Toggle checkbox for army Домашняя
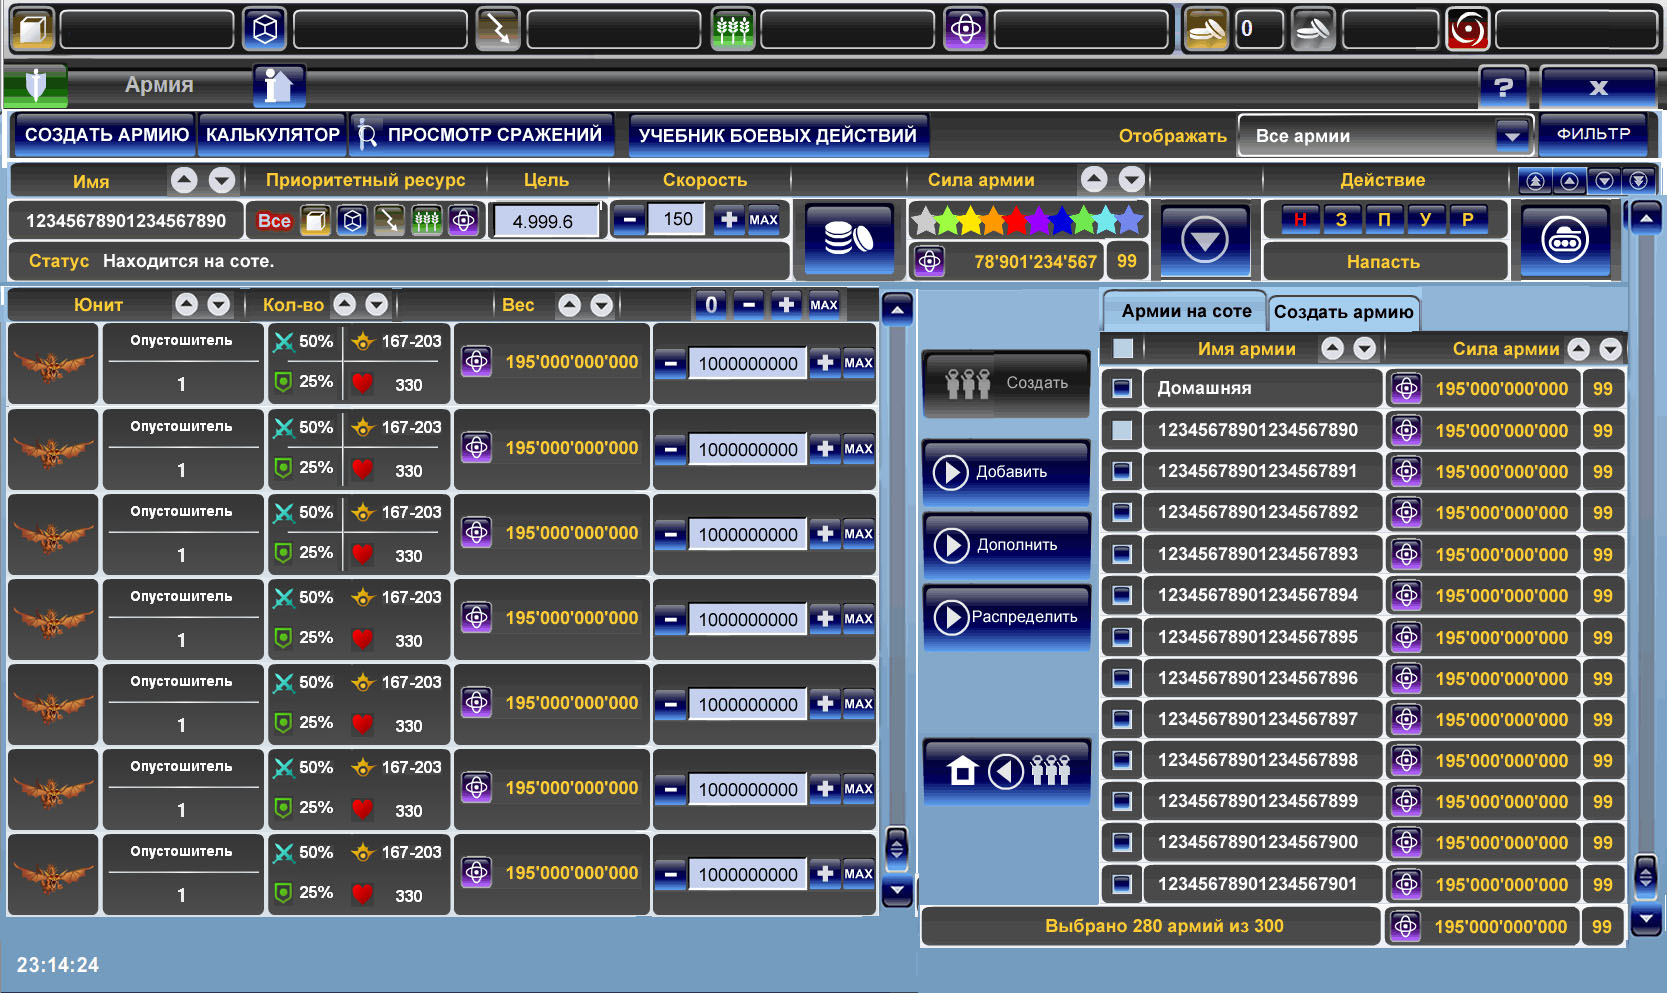 [x=1122, y=388]
